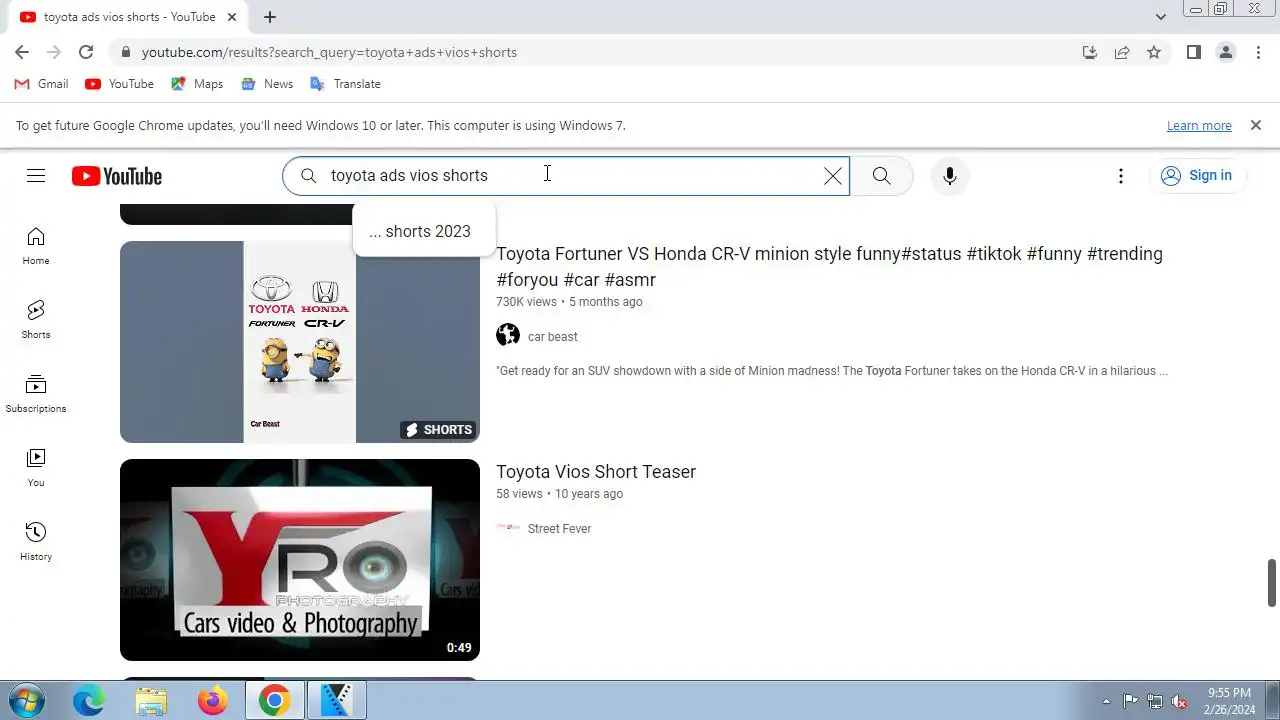This screenshot has width=1280, height=720.
Task: Click Learn more link
Action: click(x=1199, y=125)
